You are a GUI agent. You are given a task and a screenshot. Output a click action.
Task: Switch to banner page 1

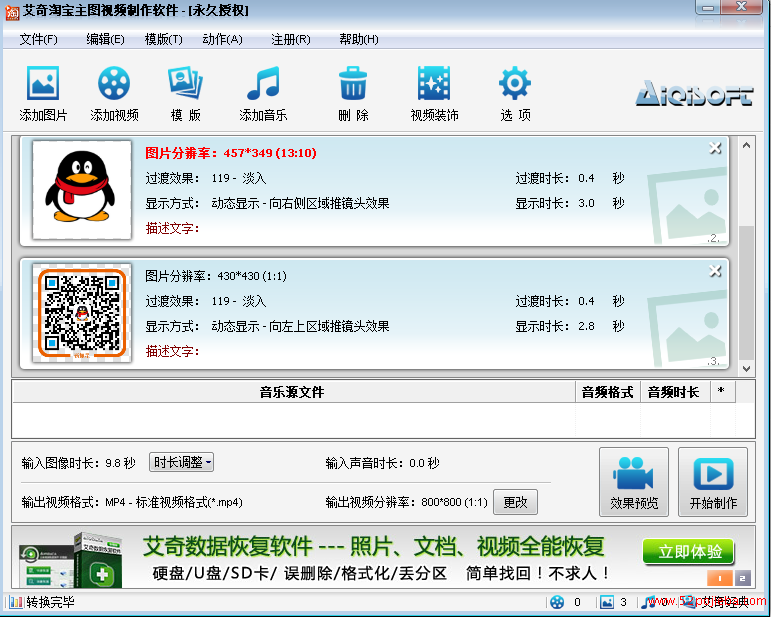click(719, 578)
